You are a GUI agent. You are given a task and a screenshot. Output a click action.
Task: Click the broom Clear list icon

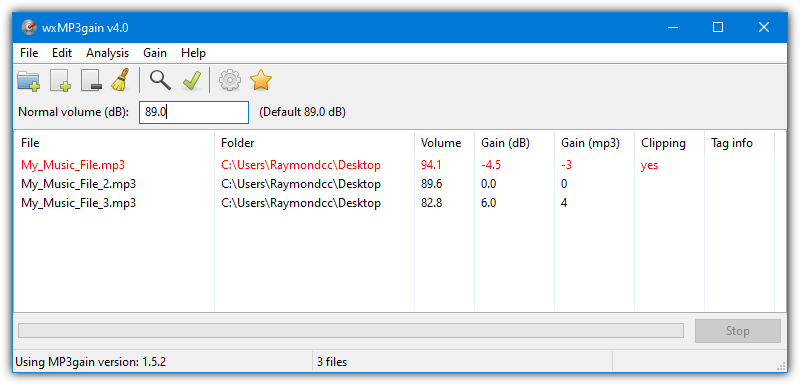click(x=120, y=80)
